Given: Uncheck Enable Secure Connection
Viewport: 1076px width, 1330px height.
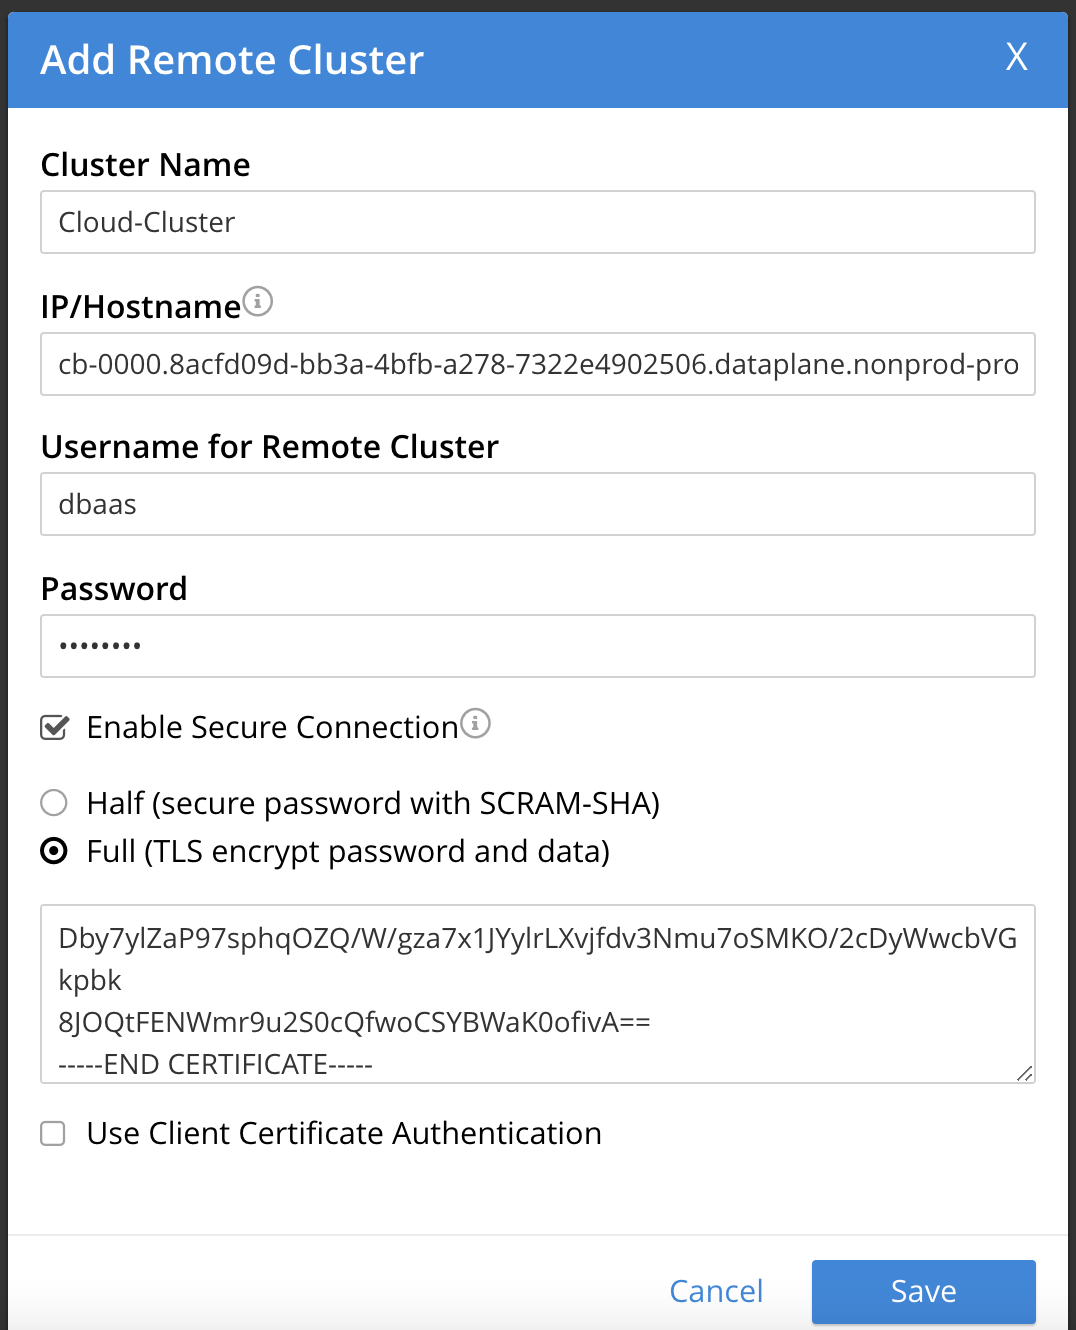Looking at the screenshot, I should 53,728.
